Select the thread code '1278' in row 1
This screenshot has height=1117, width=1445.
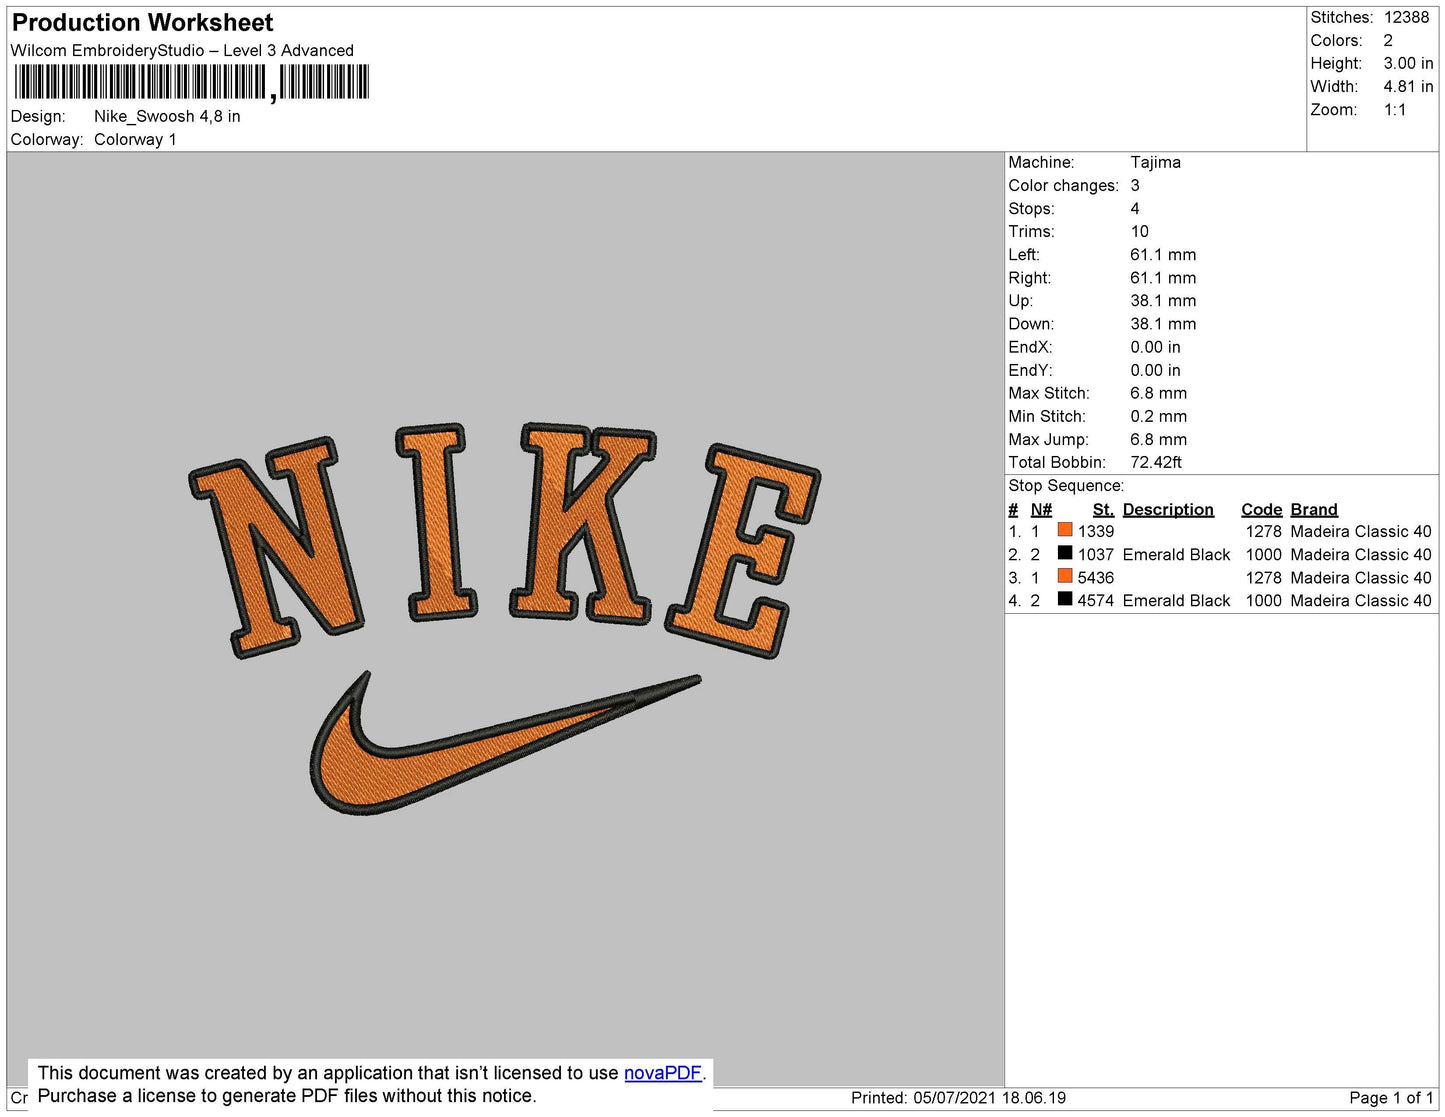[1263, 531]
